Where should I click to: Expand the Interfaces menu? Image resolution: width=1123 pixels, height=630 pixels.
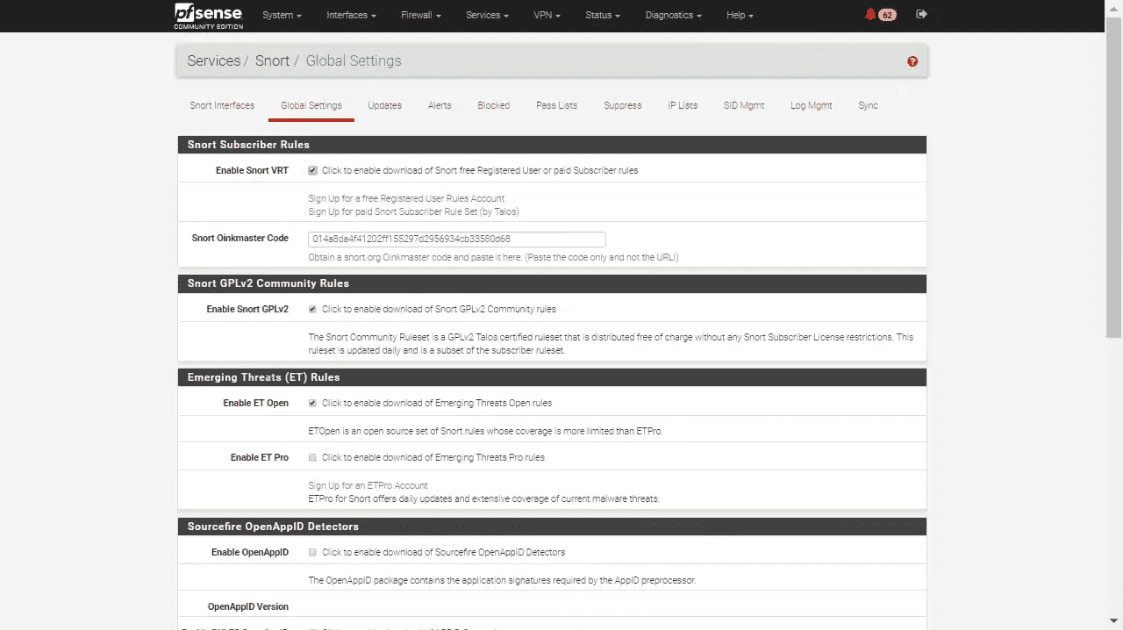click(x=351, y=15)
